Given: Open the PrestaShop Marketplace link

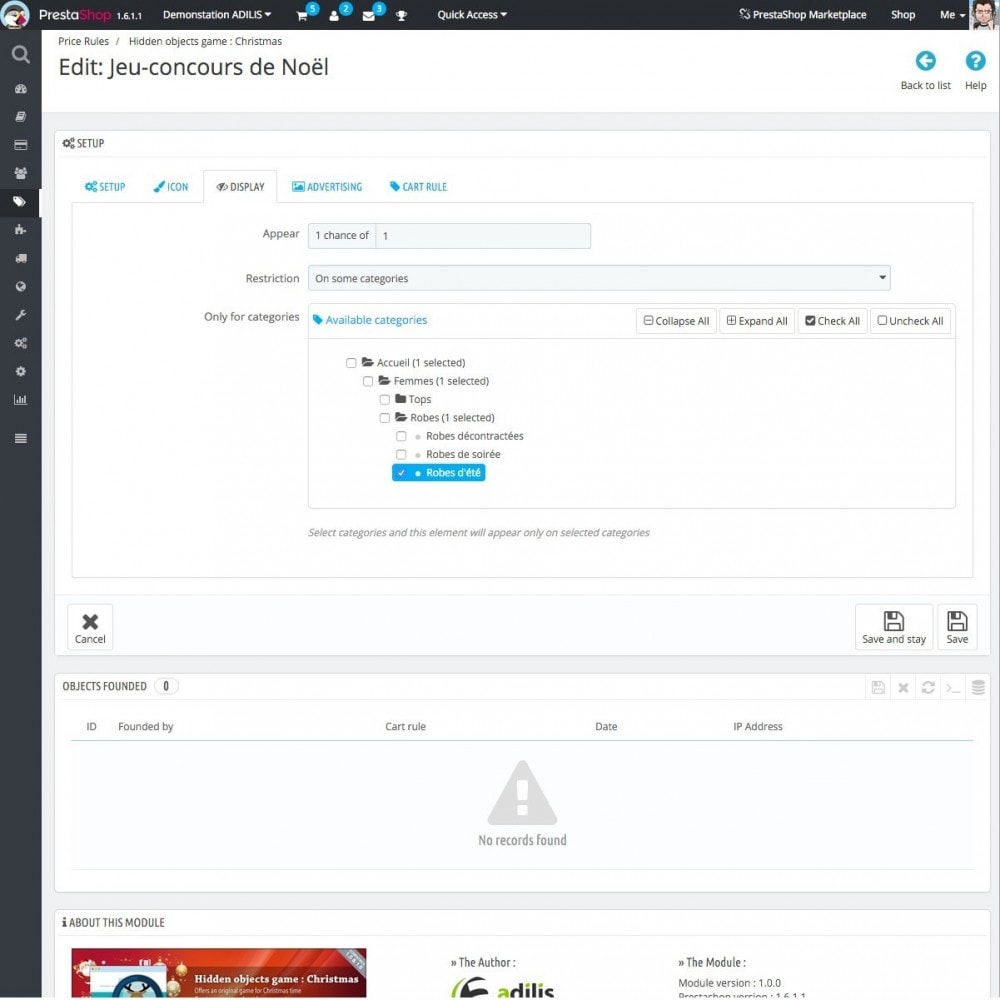Looking at the screenshot, I should tap(802, 15).
